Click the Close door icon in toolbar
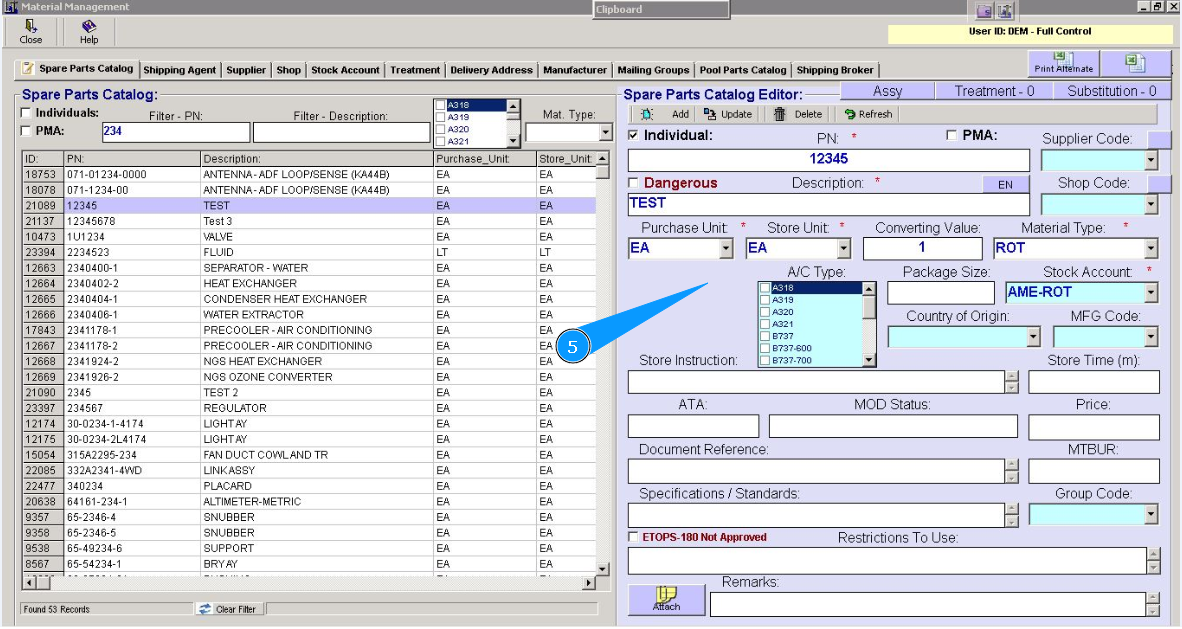This screenshot has width=1182, height=629. (31, 26)
